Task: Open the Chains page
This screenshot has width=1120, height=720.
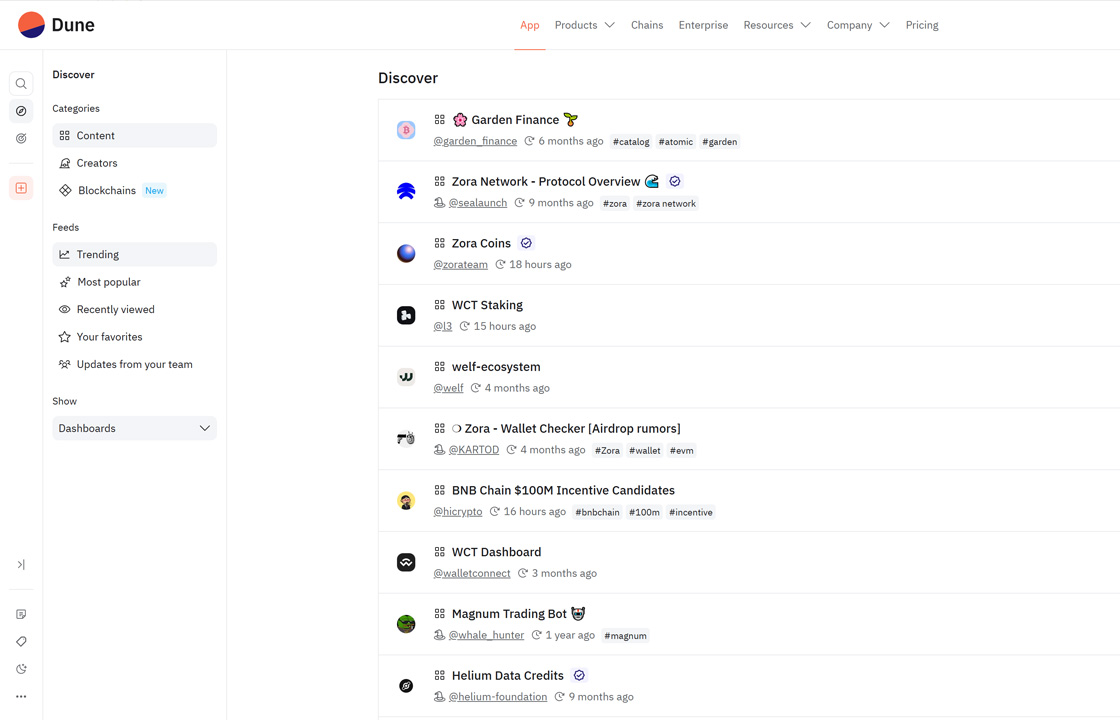Action: click(647, 25)
